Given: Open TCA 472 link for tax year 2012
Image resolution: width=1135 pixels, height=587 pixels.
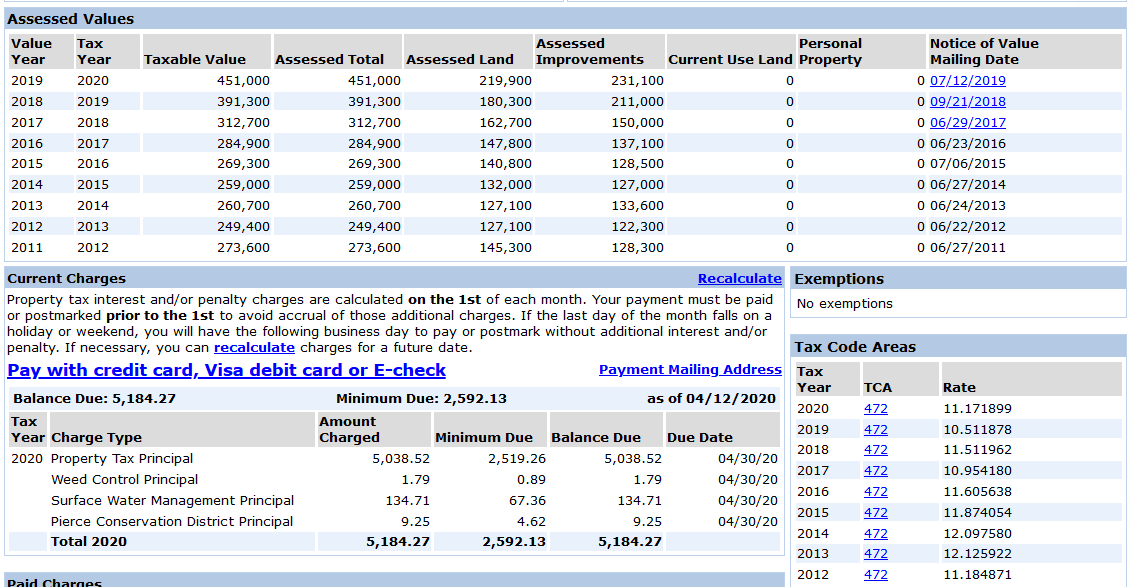Looking at the screenshot, I should pyautogui.click(x=875, y=575).
